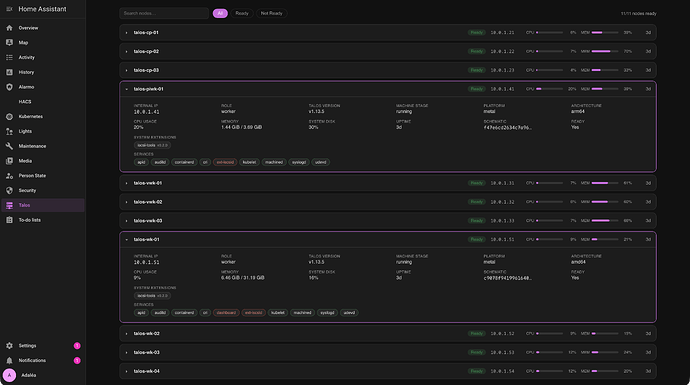This screenshot has width=690, height=385.
Task: Open the Lights icon in sidebar
Action: click(x=9, y=131)
